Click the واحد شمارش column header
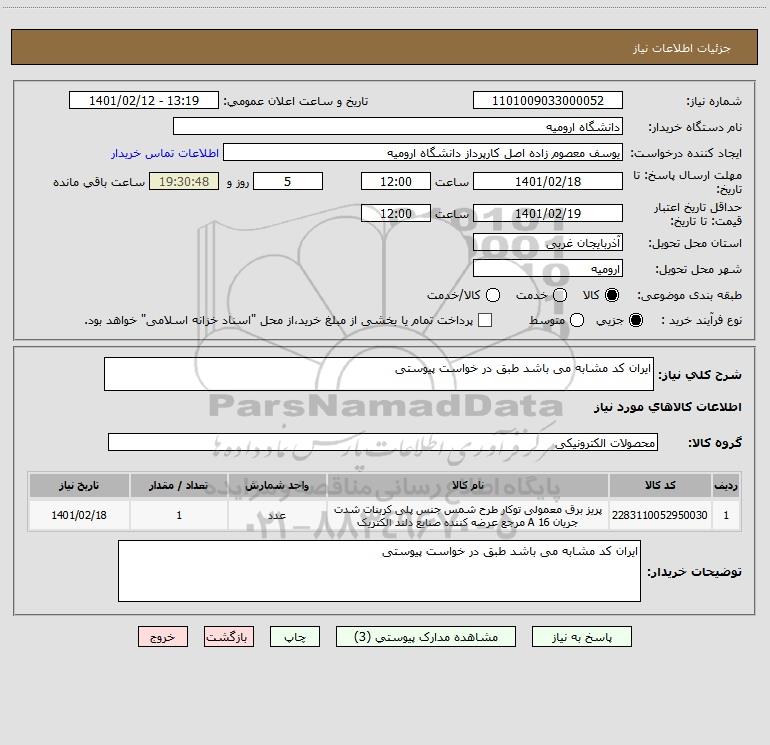The width and height of the screenshot is (770, 745). point(277,486)
